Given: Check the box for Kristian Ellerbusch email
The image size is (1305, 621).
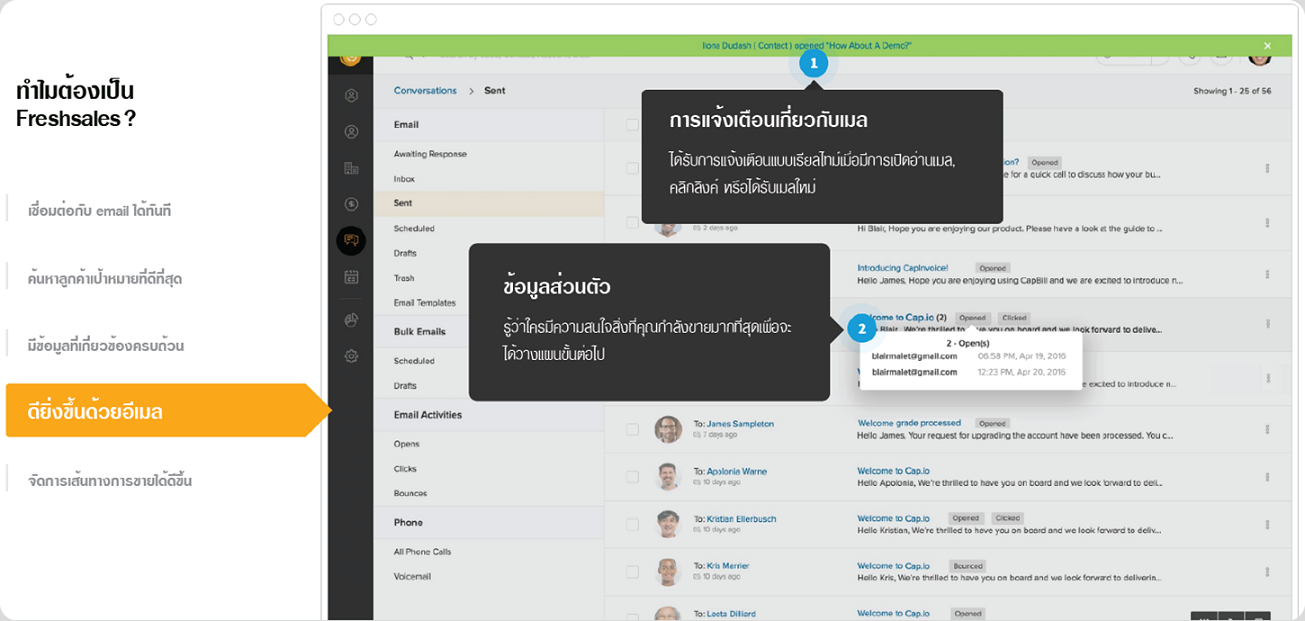Looking at the screenshot, I should click(x=632, y=524).
